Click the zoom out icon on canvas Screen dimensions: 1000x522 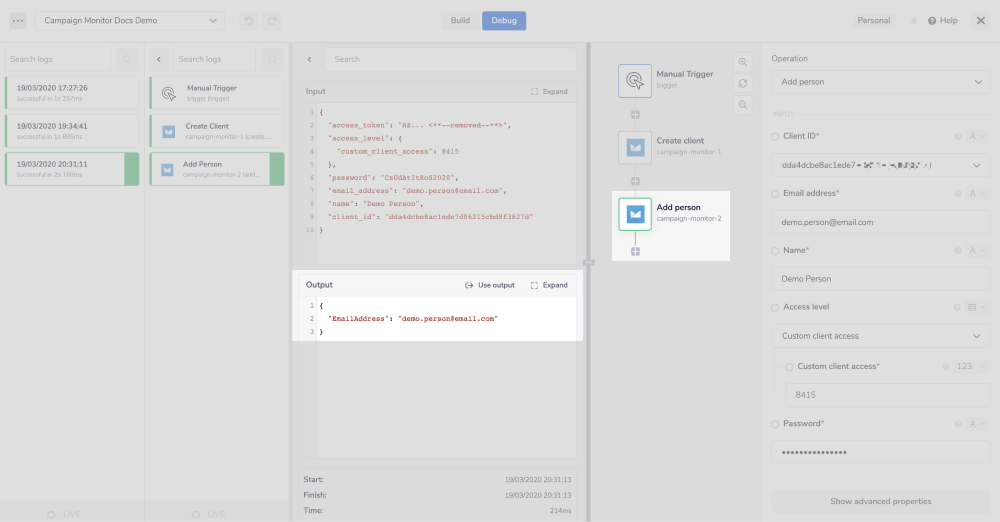tap(743, 105)
